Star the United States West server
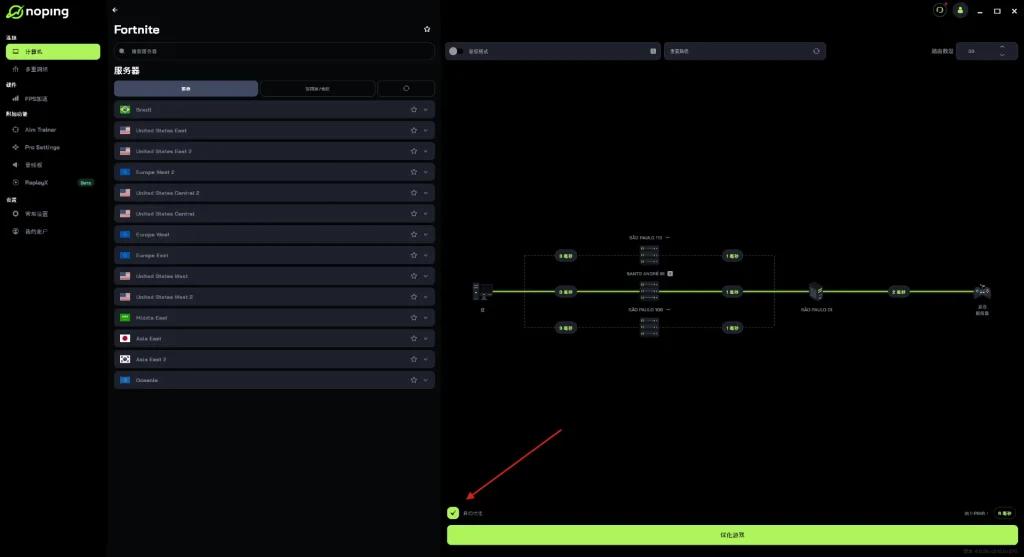1024x557 pixels. pyautogui.click(x=413, y=276)
